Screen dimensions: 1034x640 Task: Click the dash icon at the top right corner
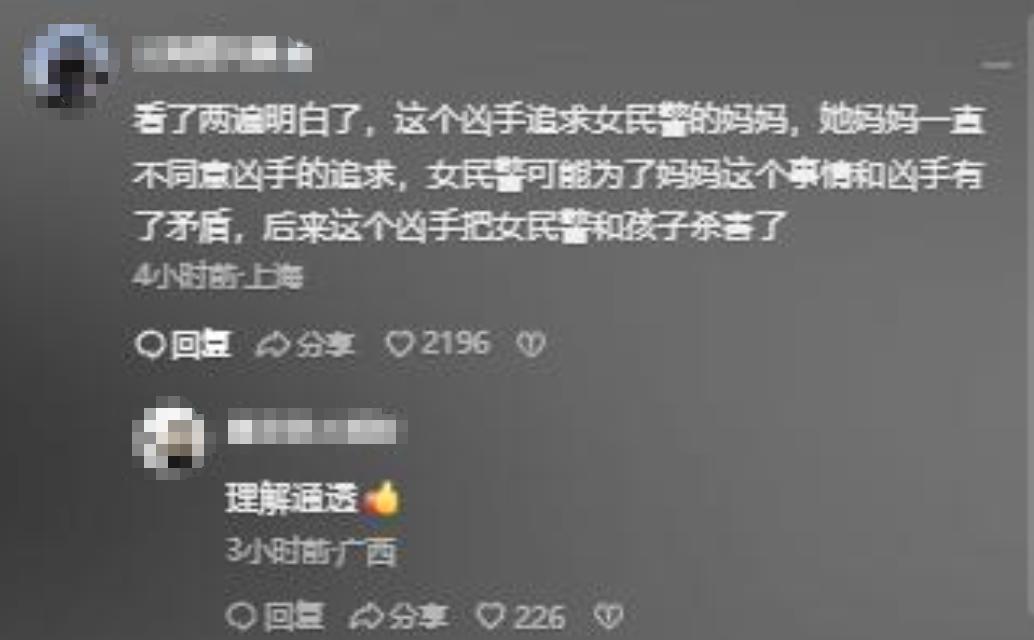[996, 65]
